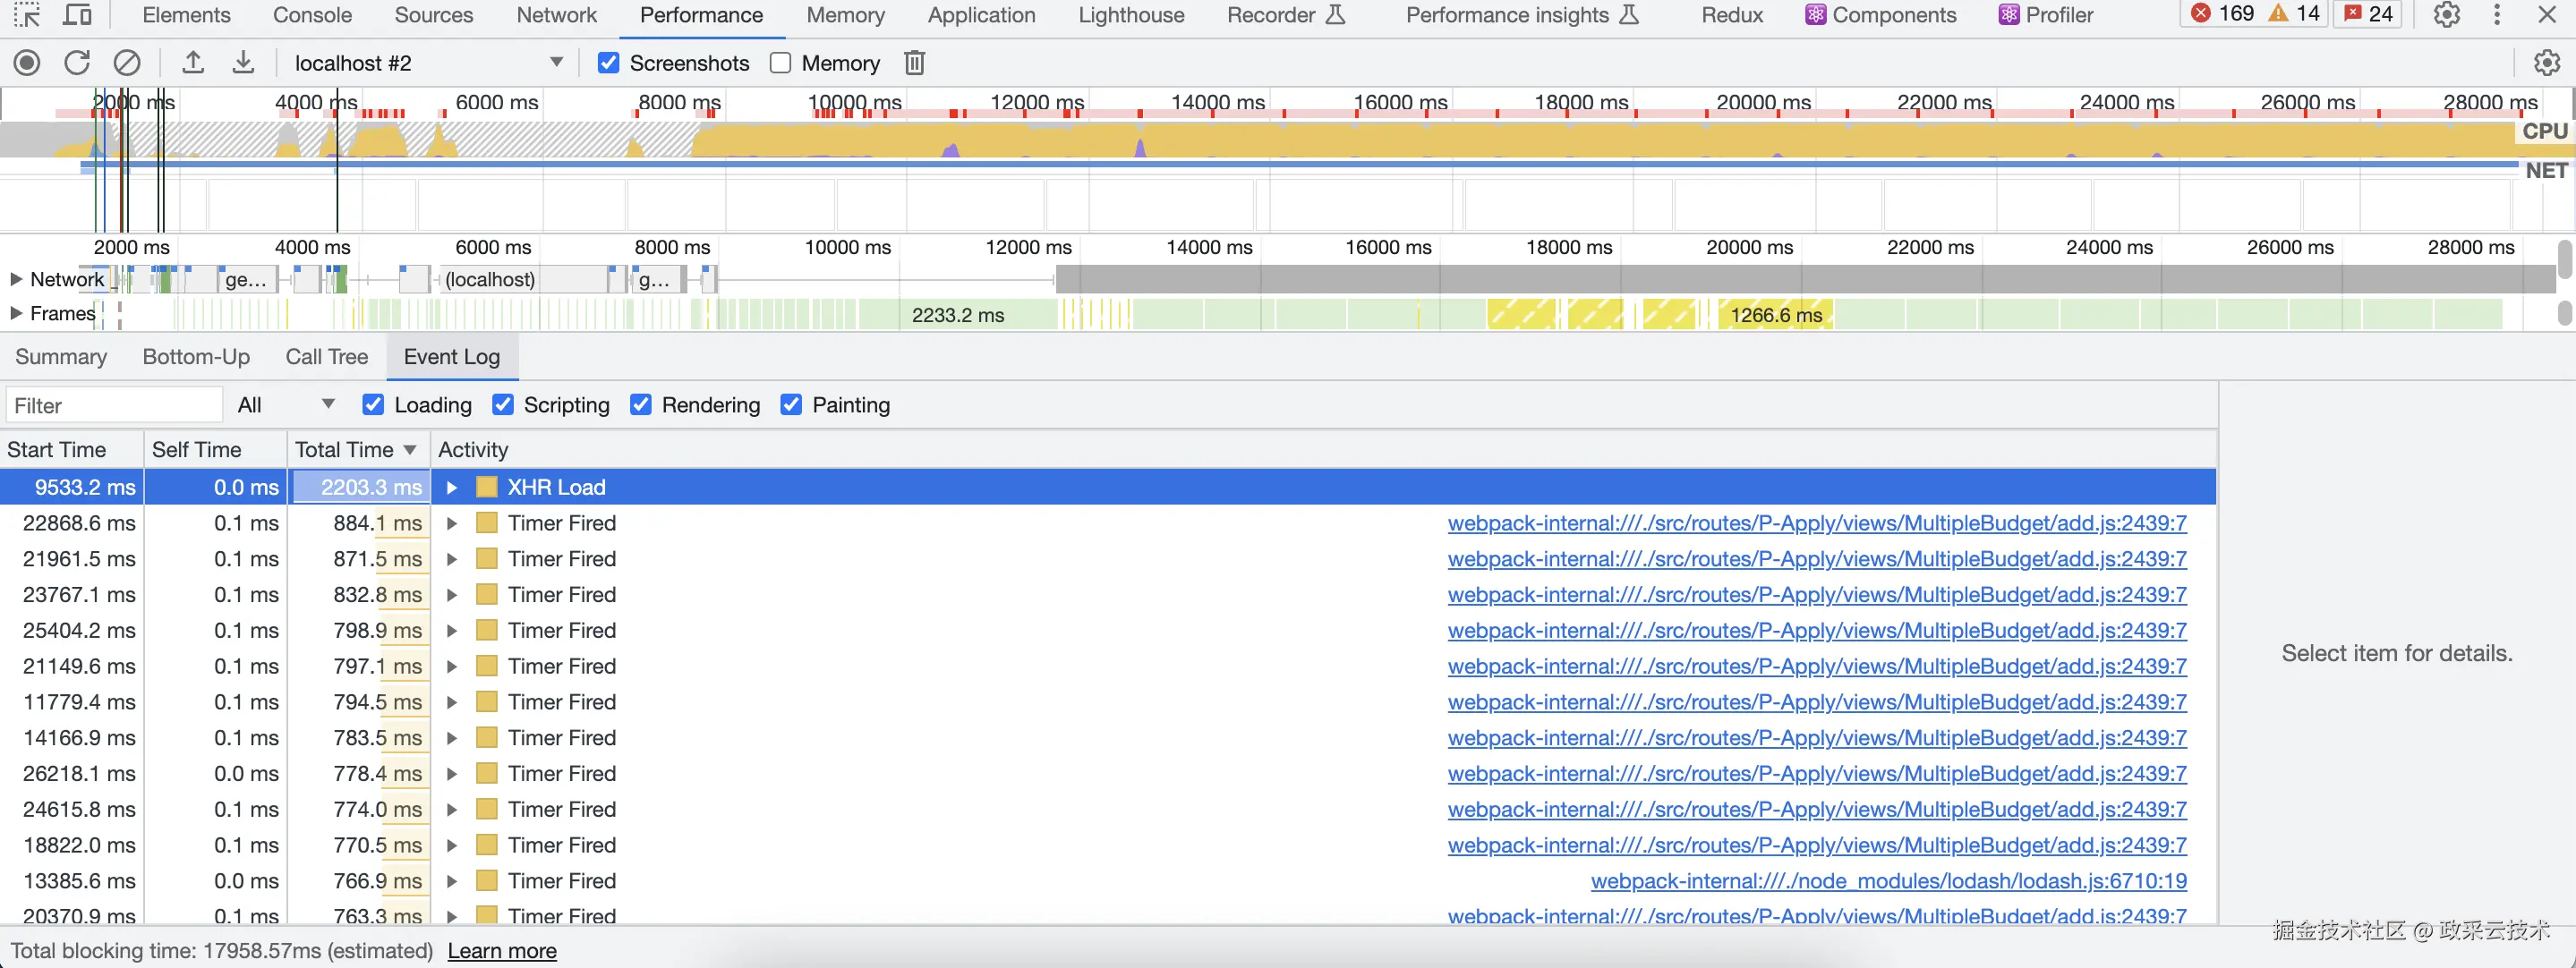The width and height of the screenshot is (2576, 968).
Task: Open the localhost #2 recording dropdown
Action: pyautogui.click(x=556, y=63)
